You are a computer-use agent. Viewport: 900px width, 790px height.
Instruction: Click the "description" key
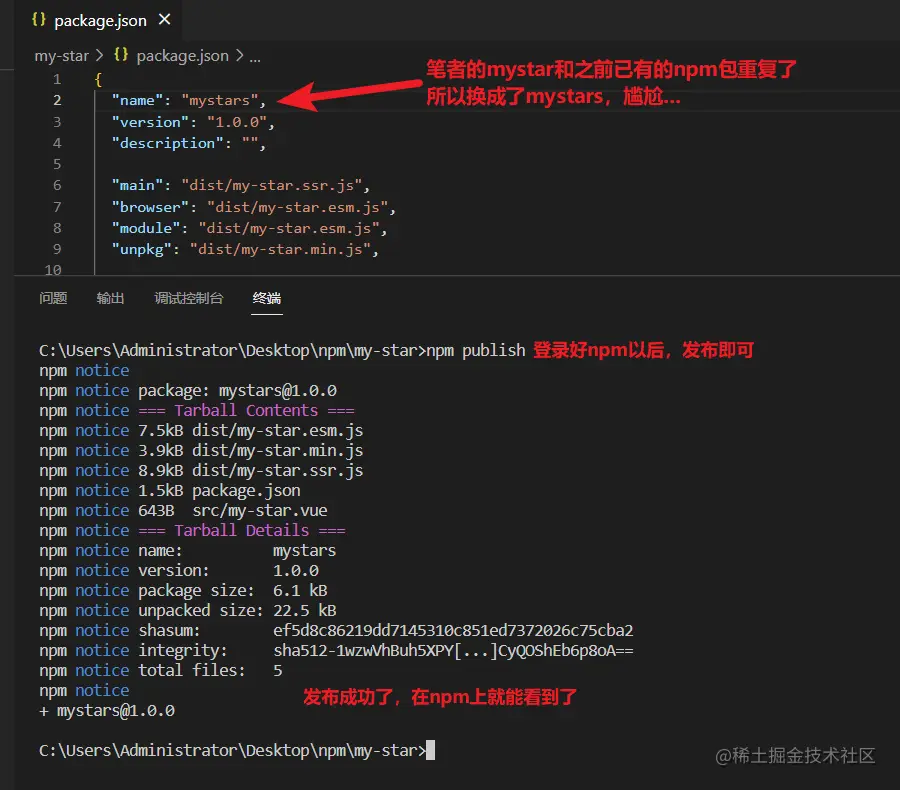pos(167,143)
